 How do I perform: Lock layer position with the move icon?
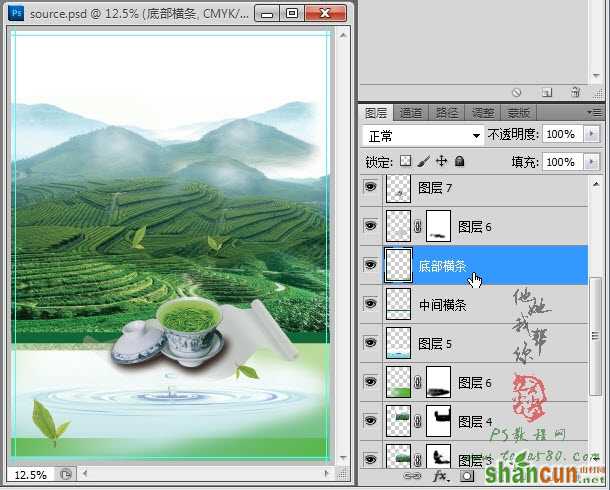tap(442, 161)
